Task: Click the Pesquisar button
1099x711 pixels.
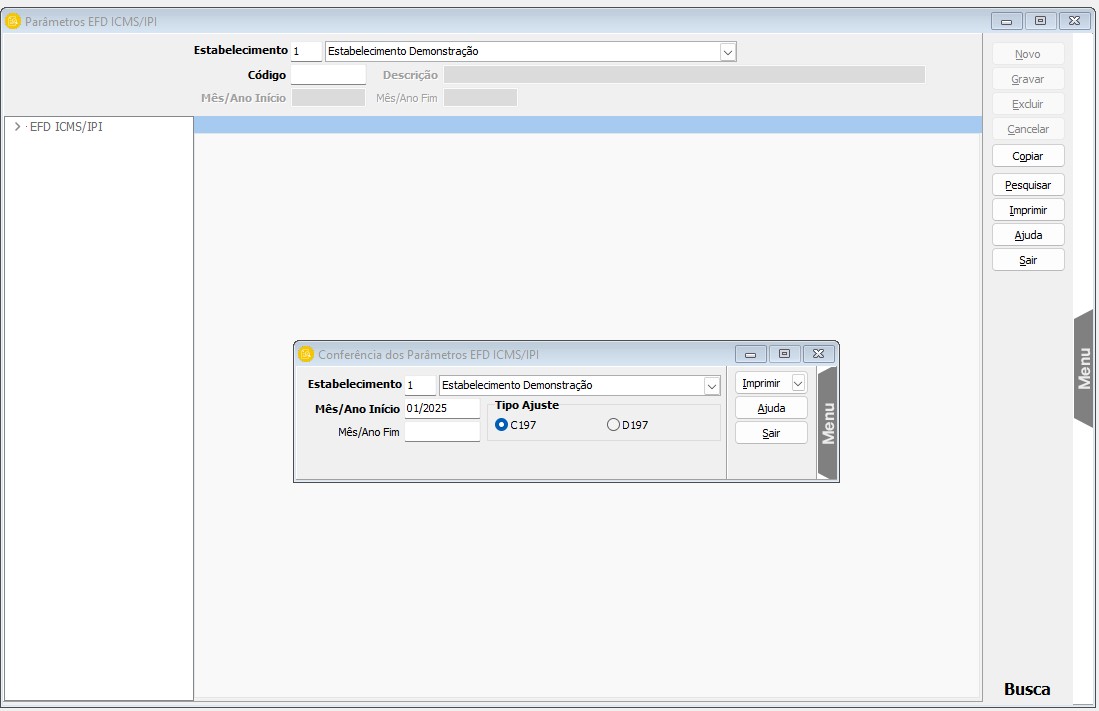Action: coord(1027,185)
